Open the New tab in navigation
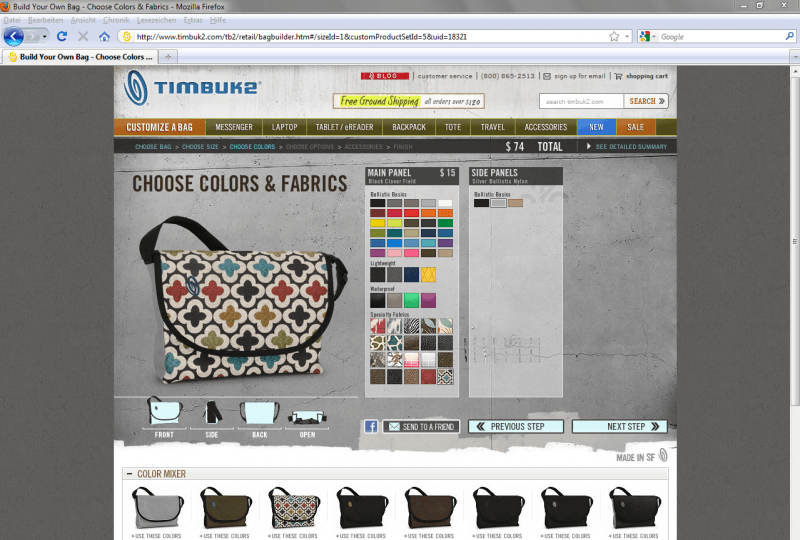The width and height of the screenshot is (800, 540). [596, 127]
